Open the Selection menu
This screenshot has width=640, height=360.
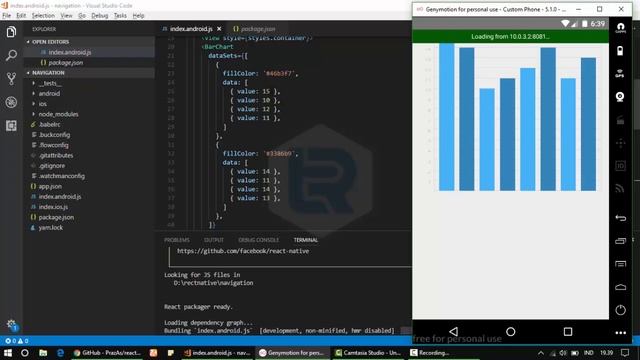coord(43,16)
